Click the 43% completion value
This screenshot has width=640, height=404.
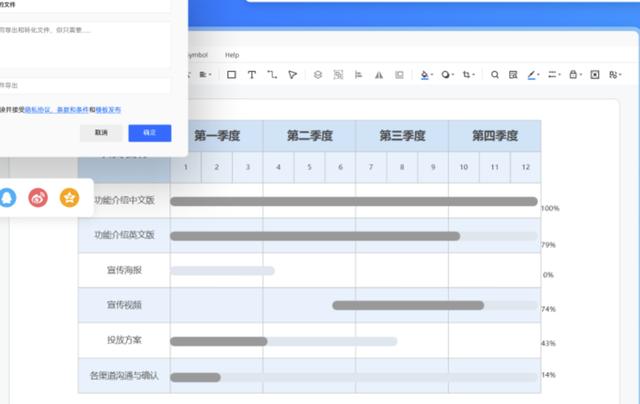(x=548, y=344)
